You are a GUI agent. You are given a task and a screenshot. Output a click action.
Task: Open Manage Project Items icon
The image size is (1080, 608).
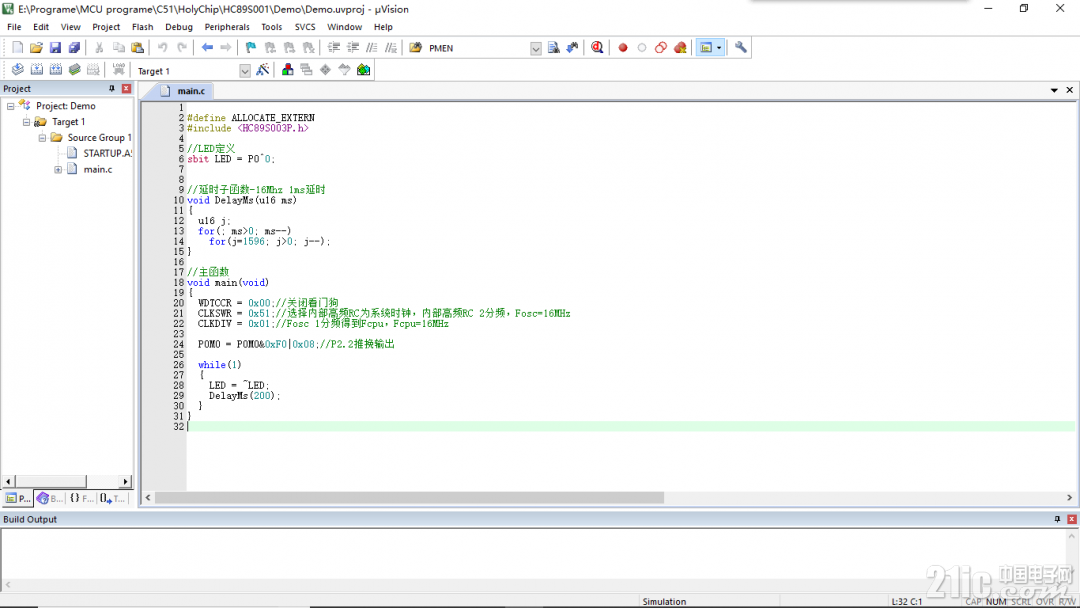pyautogui.click(x=287, y=70)
